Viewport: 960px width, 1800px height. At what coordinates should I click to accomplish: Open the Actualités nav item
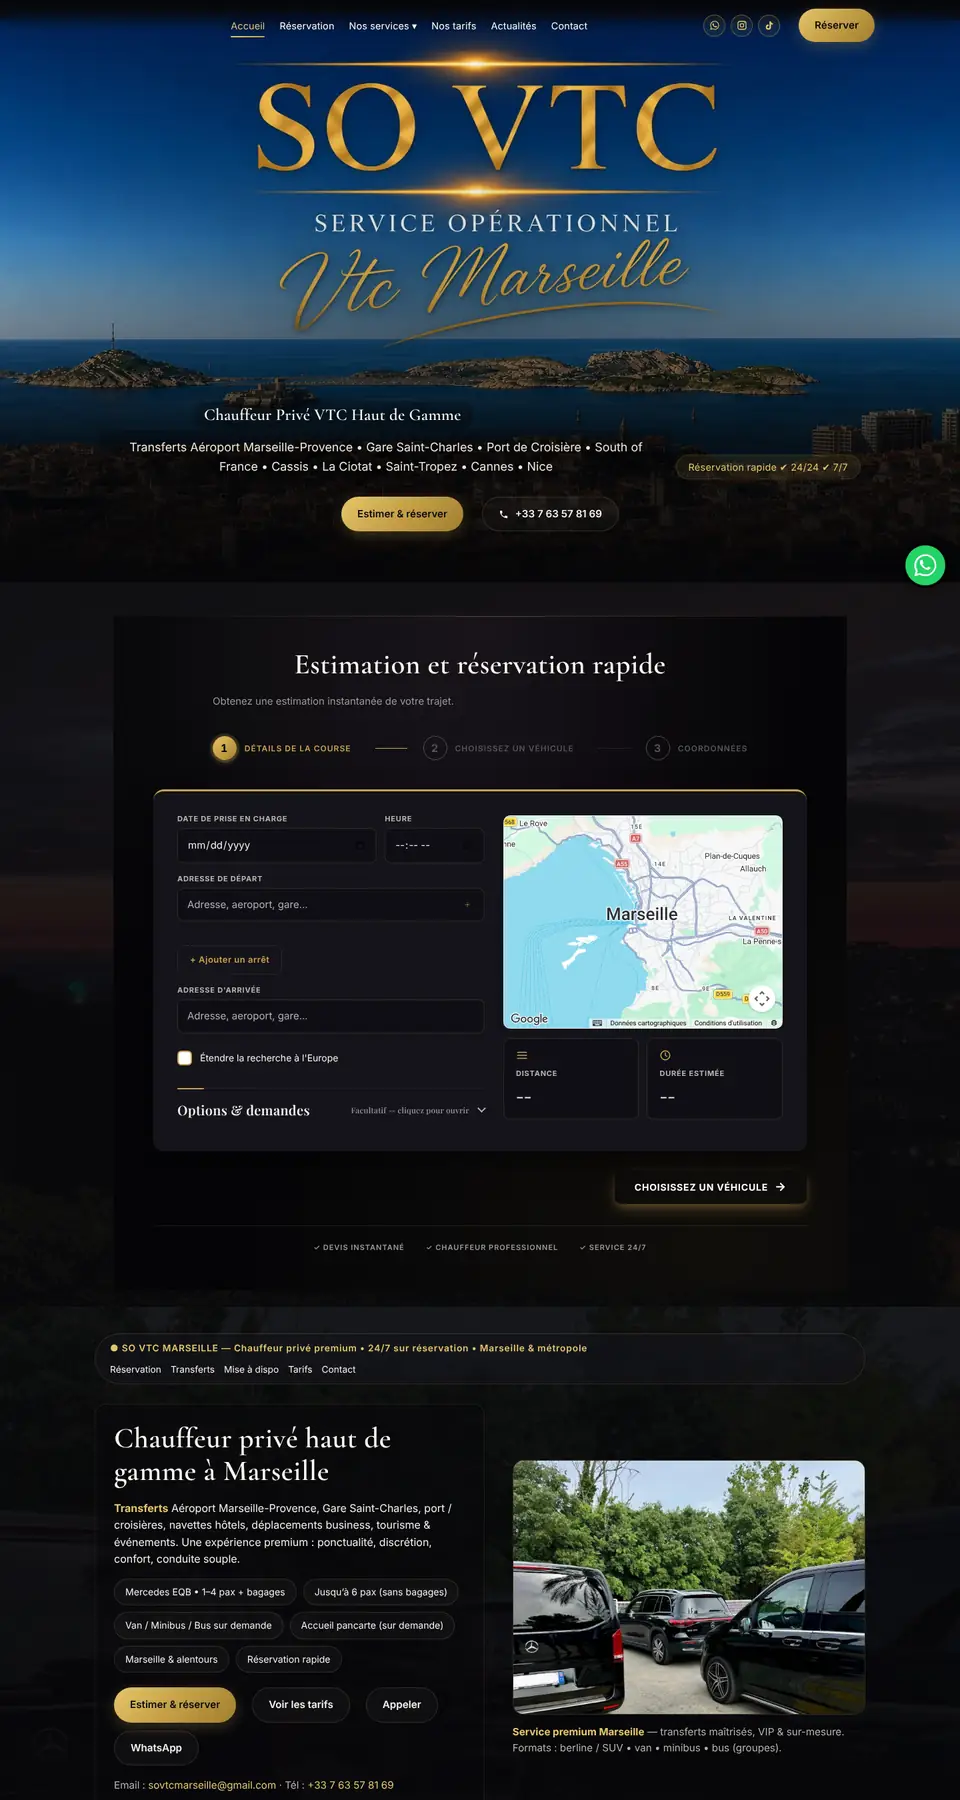pyautogui.click(x=514, y=26)
